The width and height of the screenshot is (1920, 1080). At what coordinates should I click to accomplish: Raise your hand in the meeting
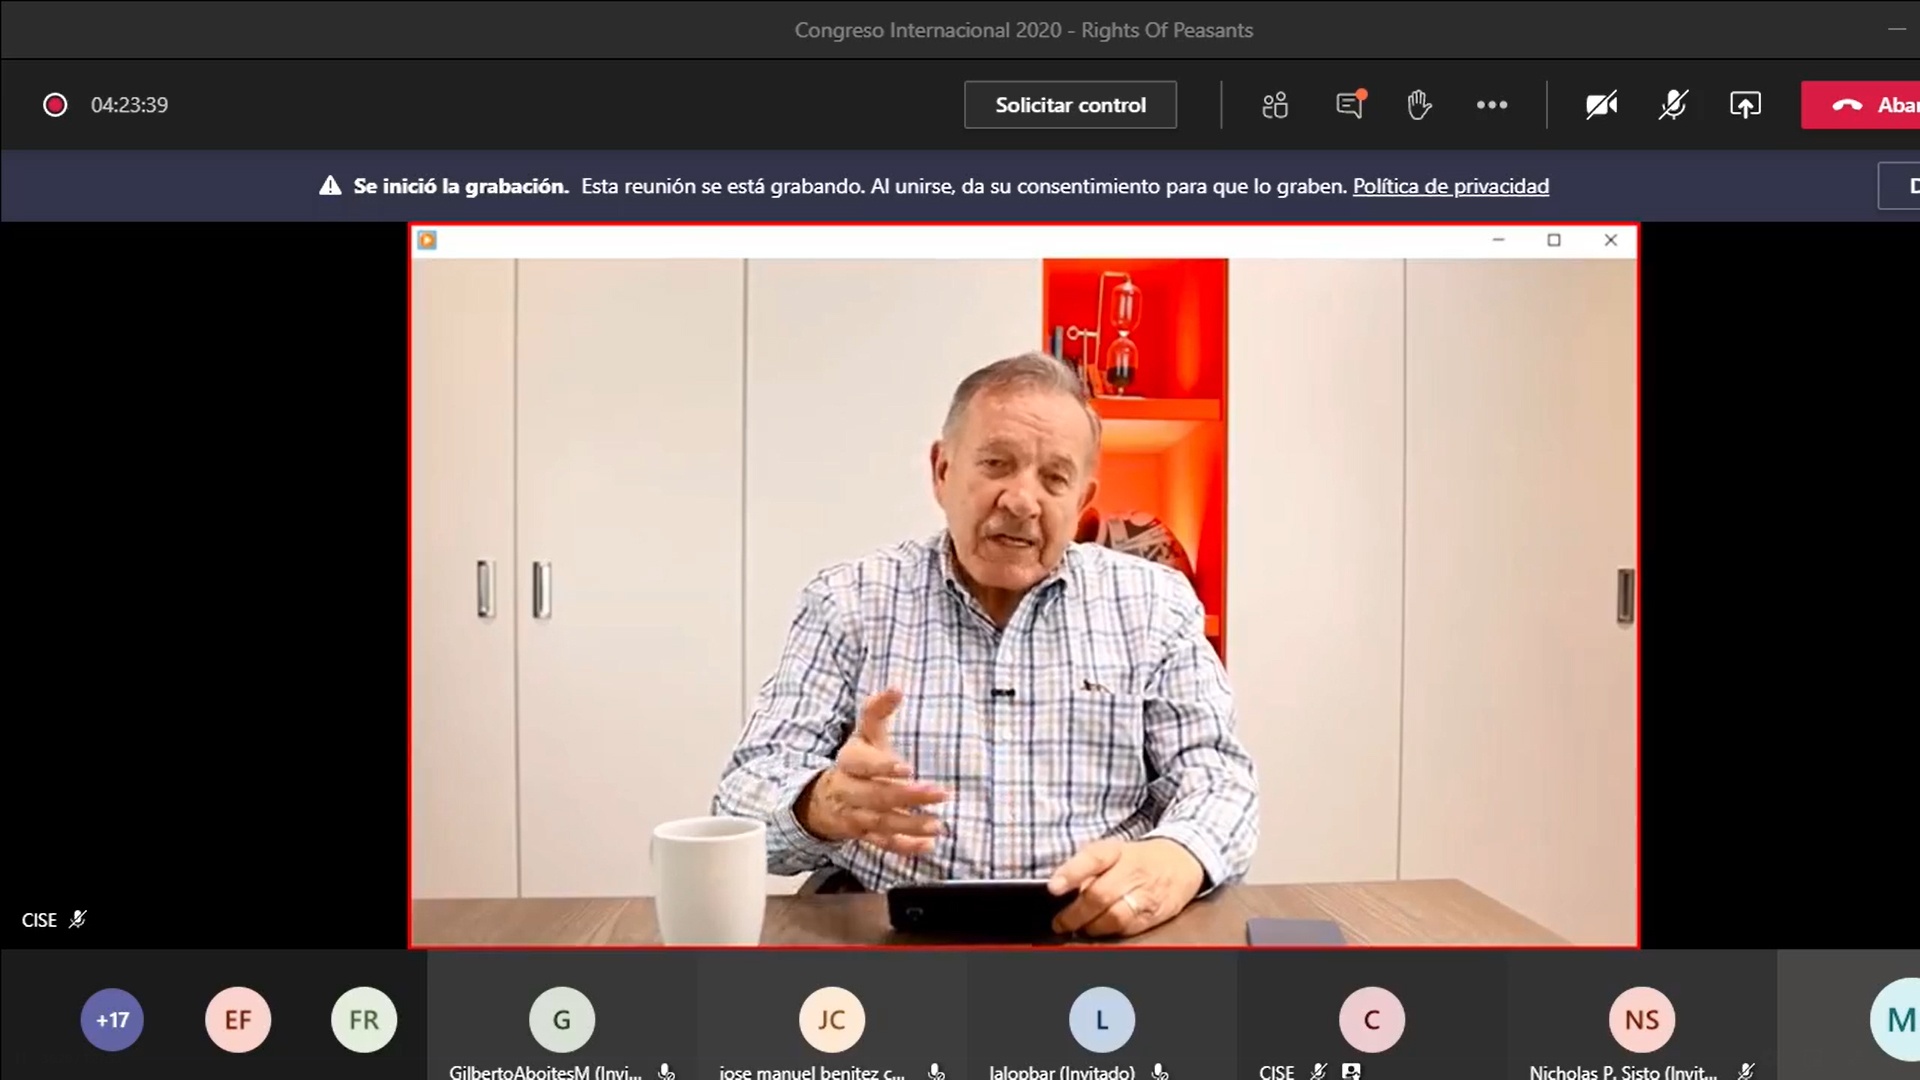point(1419,105)
